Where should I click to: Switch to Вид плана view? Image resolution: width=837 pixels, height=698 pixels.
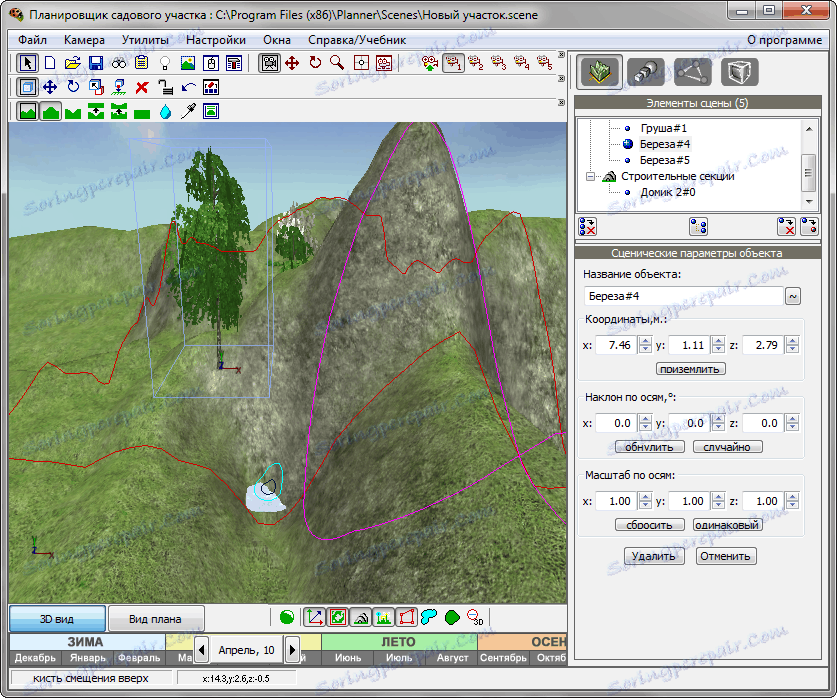click(x=156, y=619)
